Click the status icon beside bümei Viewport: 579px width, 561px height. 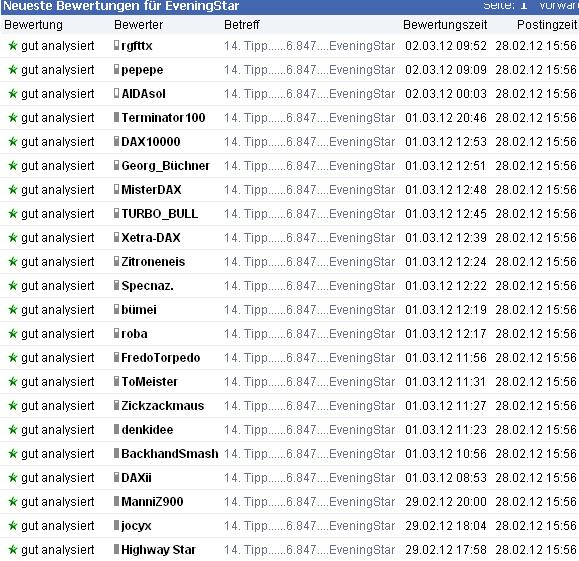click(116, 309)
